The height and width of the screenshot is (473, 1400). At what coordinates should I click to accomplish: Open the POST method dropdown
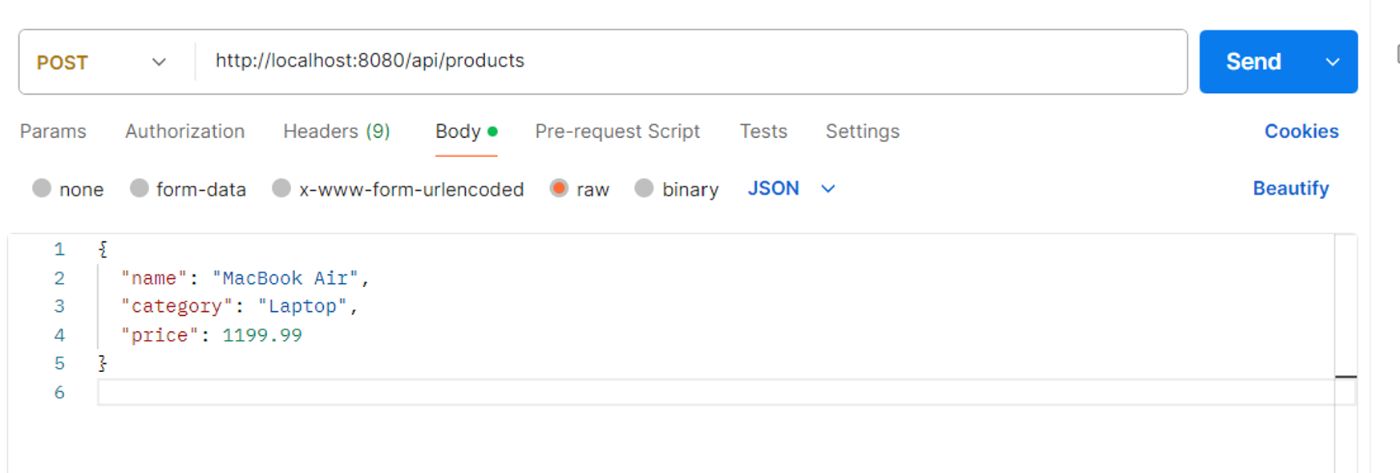[102, 62]
